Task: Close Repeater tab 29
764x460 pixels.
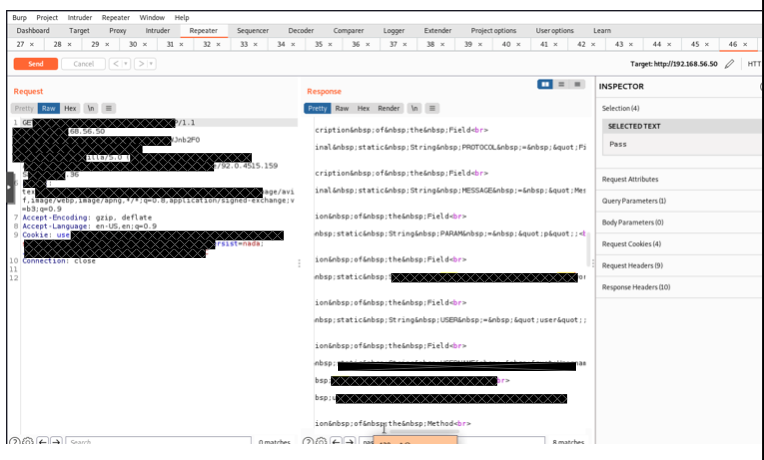Action: [107, 44]
